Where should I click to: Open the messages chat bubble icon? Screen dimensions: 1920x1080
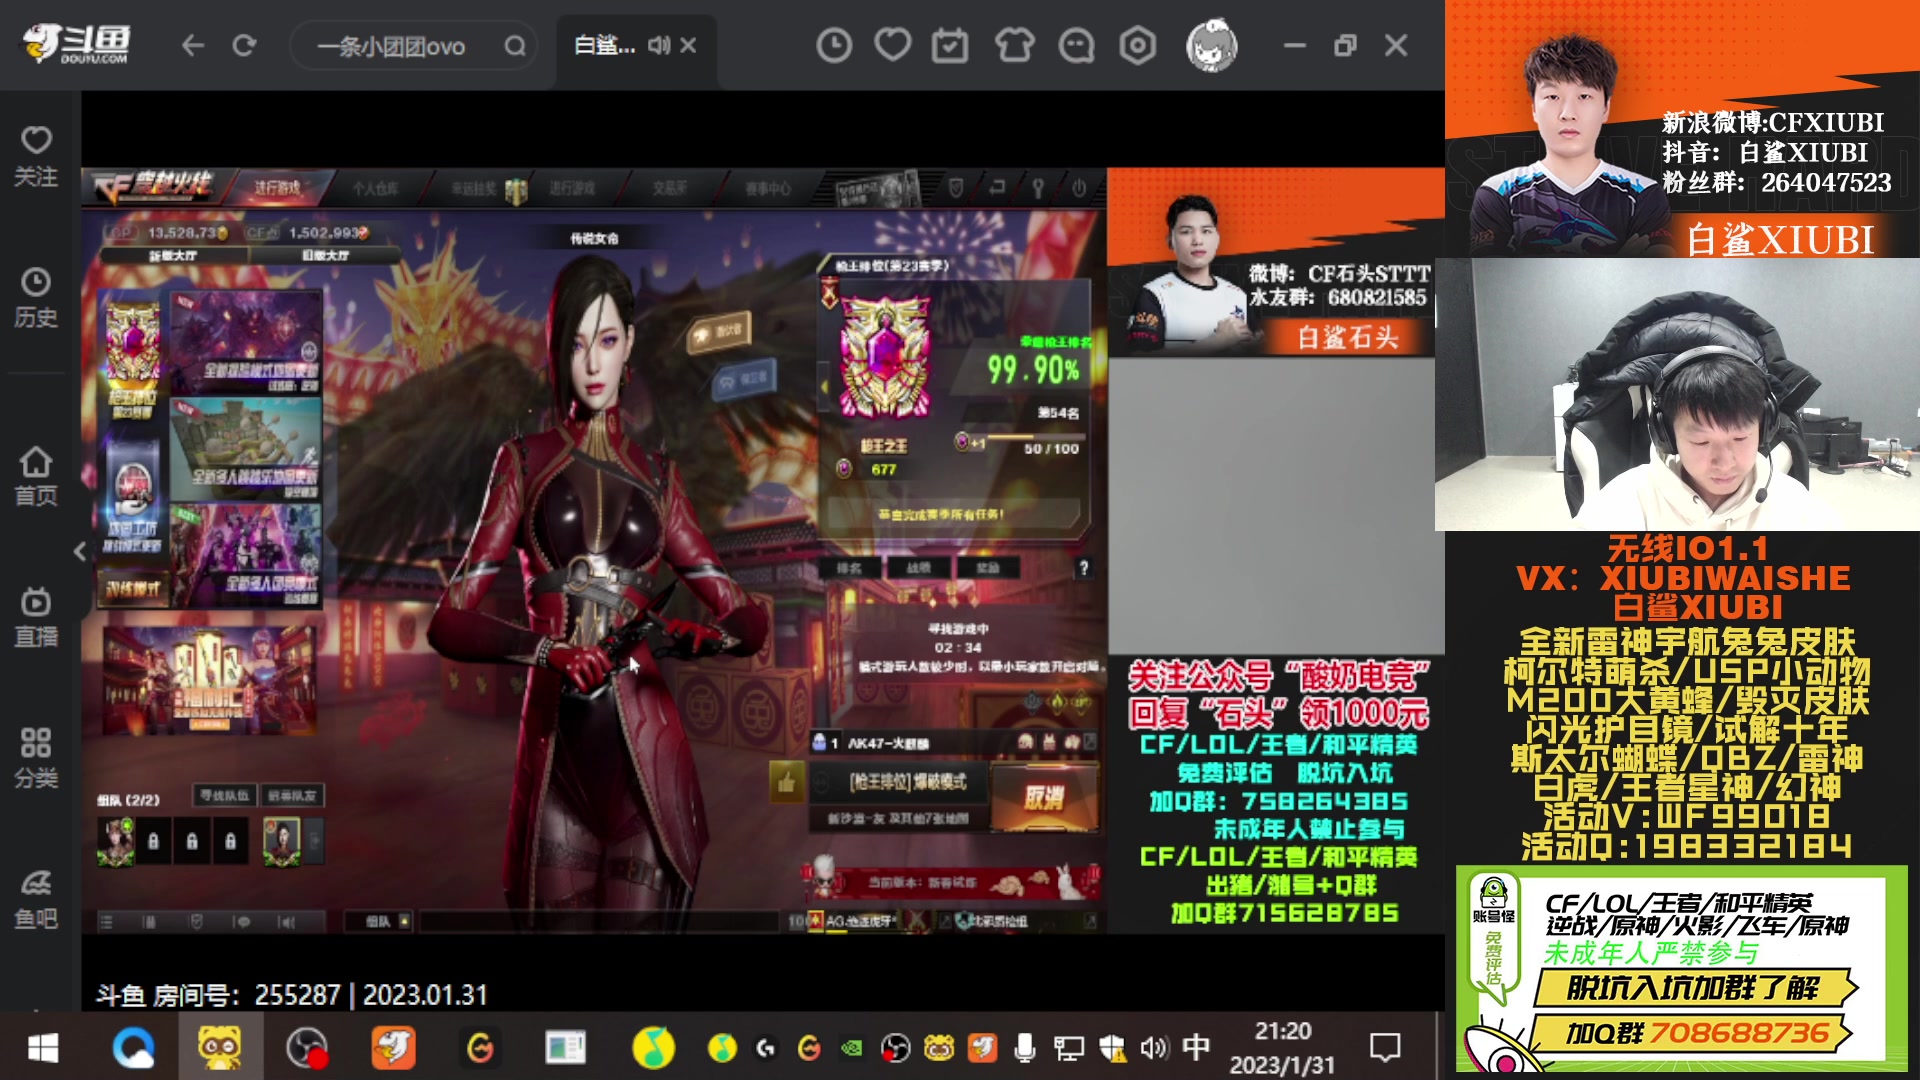1076,45
